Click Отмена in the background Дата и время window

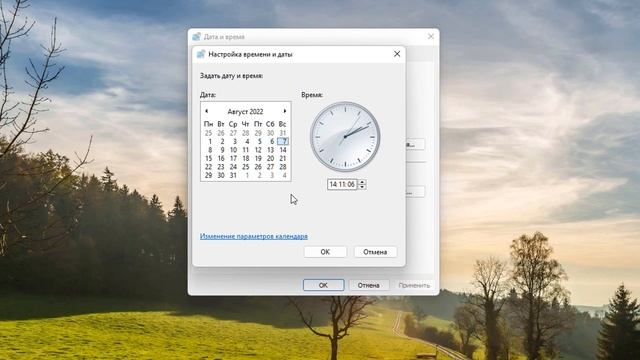coord(369,285)
